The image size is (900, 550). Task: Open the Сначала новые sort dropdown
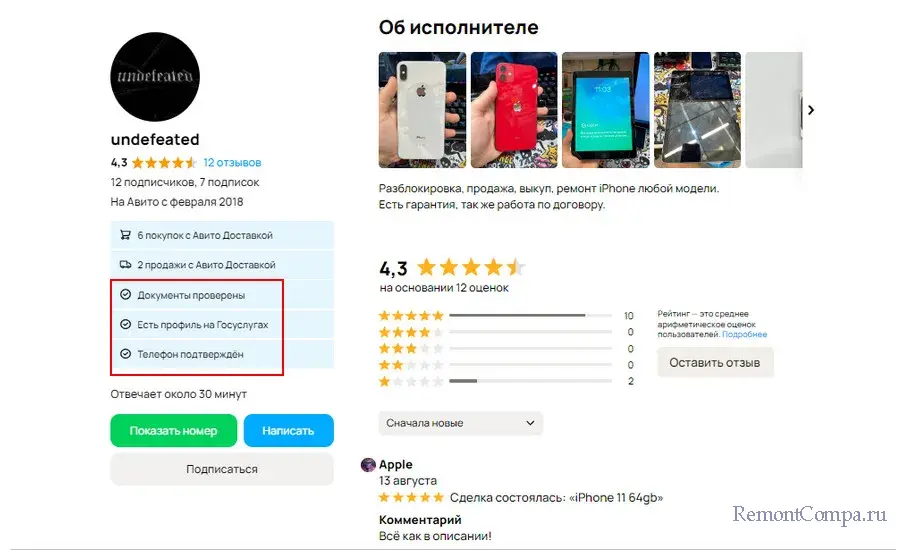[460, 423]
